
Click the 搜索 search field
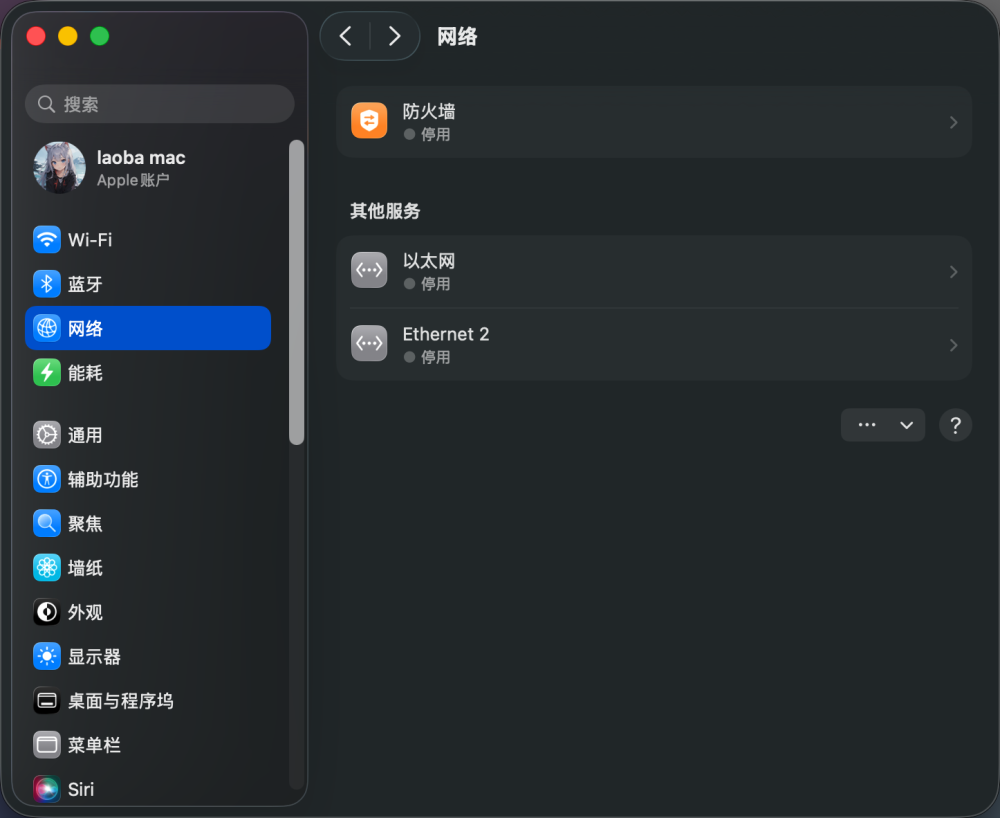pyautogui.click(x=159, y=104)
